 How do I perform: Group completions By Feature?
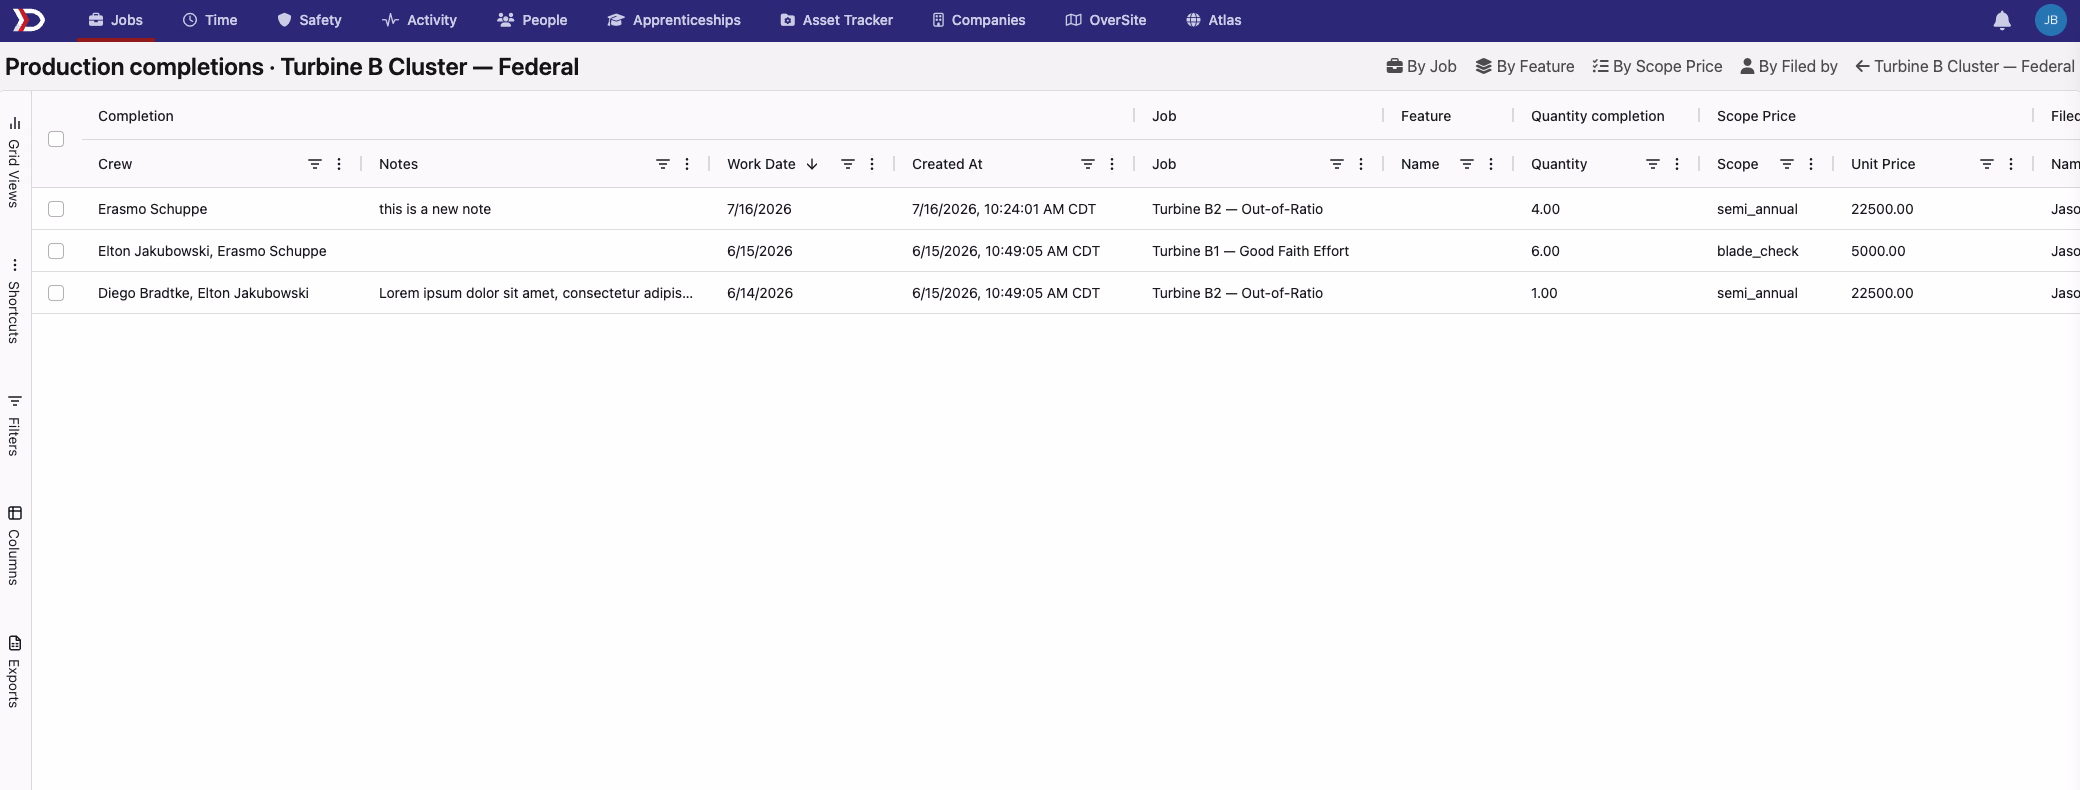point(1525,66)
